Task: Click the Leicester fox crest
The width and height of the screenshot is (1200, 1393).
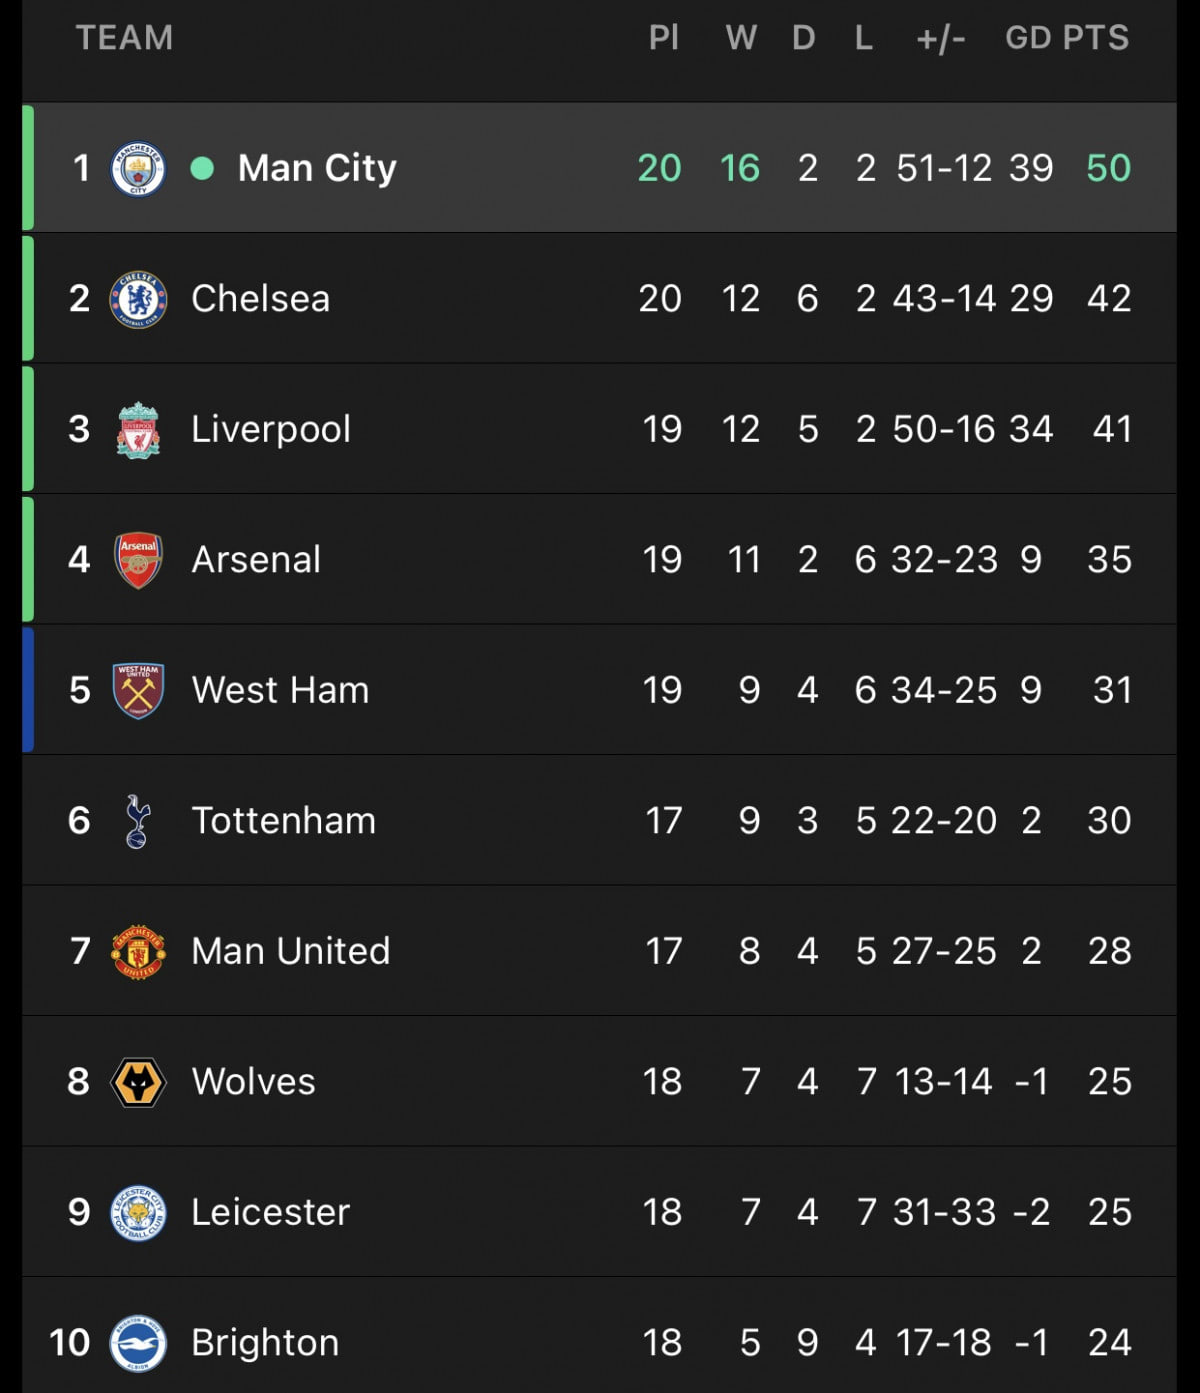Action: click(138, 1212)
